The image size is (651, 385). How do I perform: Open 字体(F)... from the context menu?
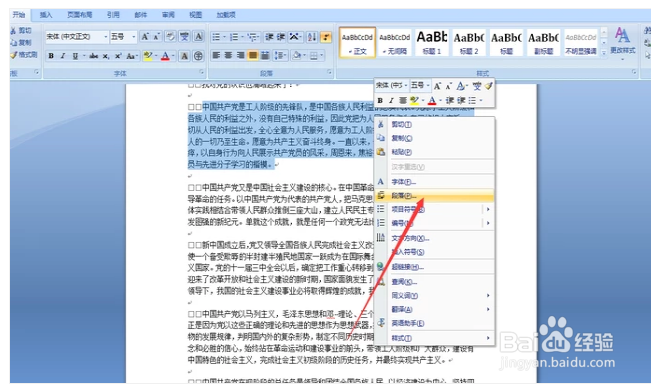pos(434,182)
